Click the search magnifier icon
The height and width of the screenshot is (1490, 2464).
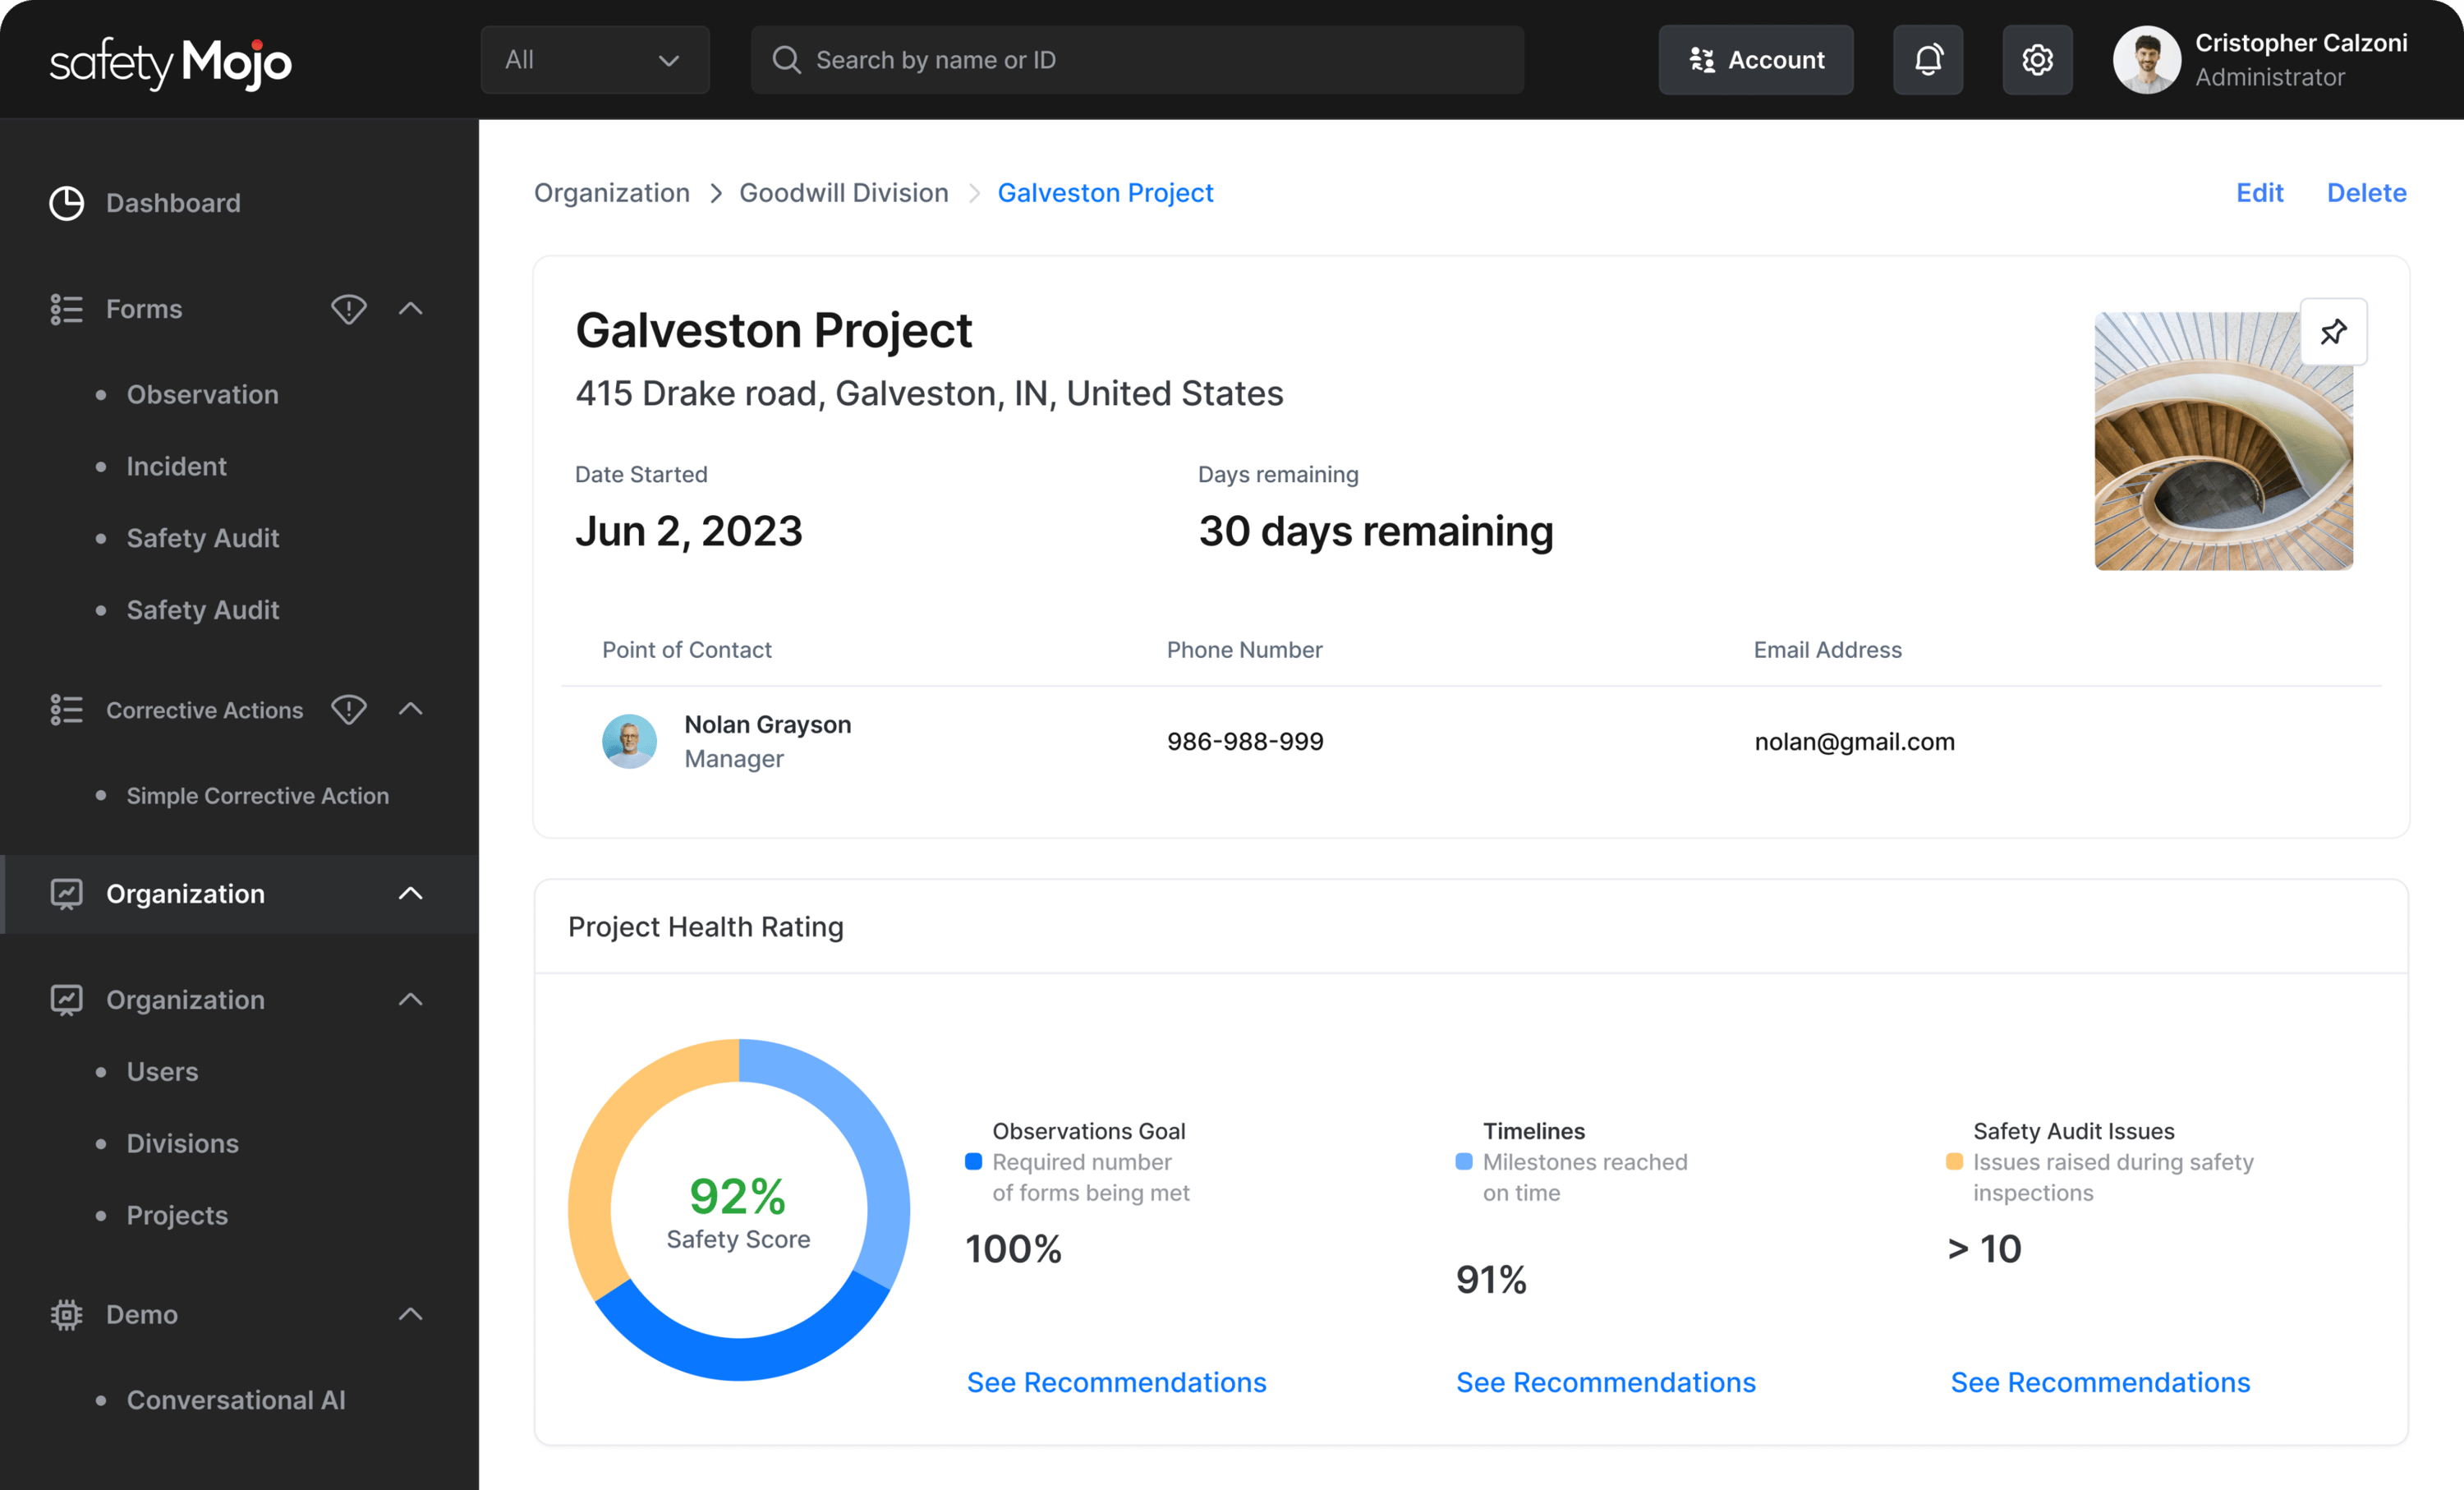[x=786, y=59]
